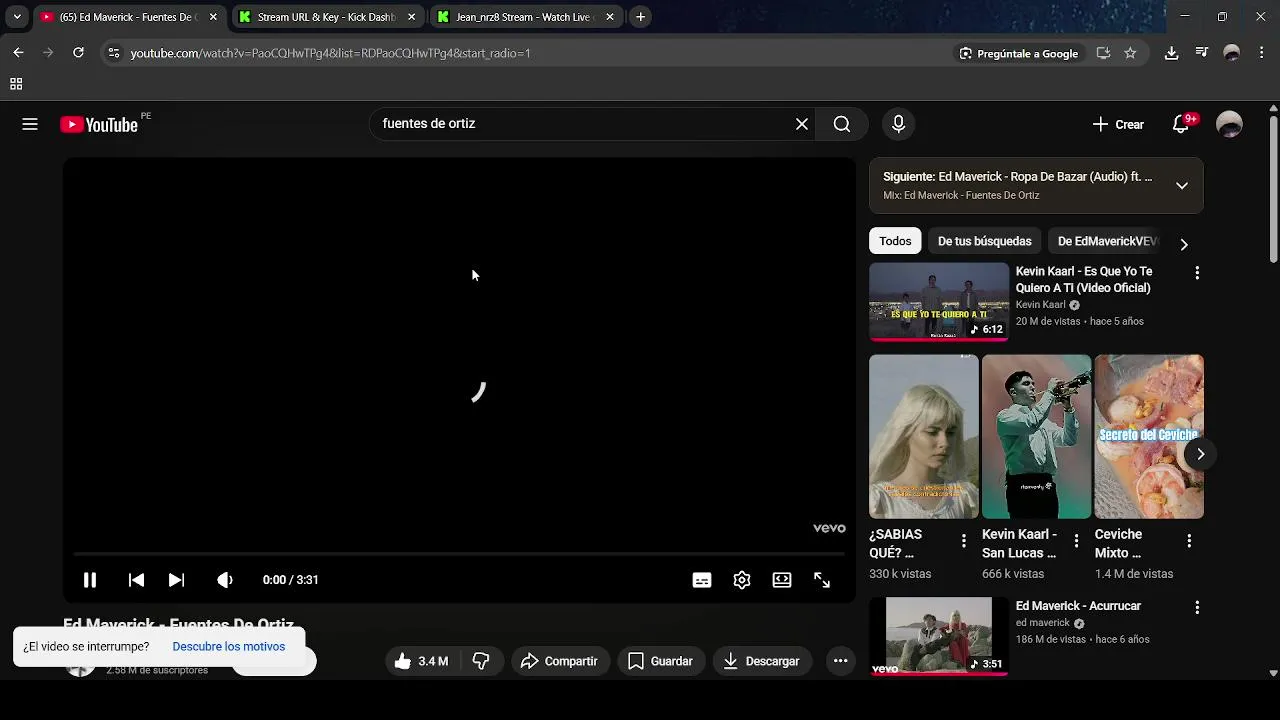Open options for Kevin Kaarl video

1197,273
